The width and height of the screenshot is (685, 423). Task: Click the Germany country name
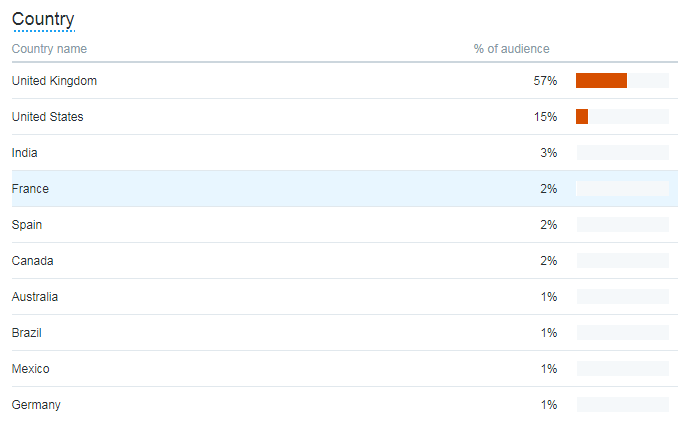click(36, 405)
